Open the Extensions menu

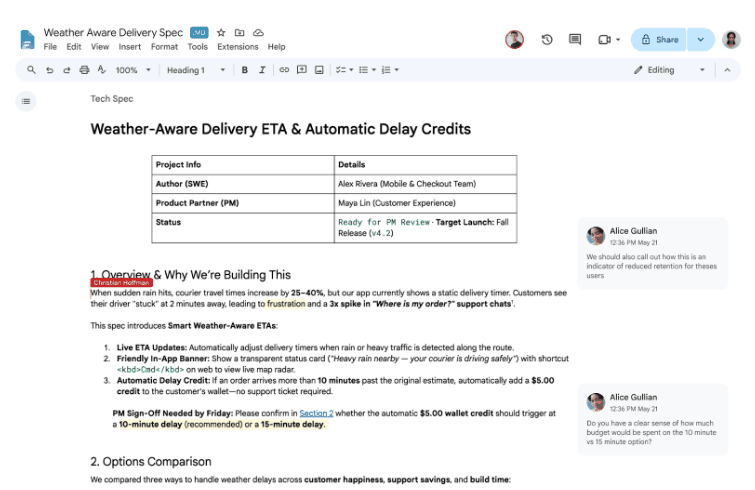click(x=237, y=47)
